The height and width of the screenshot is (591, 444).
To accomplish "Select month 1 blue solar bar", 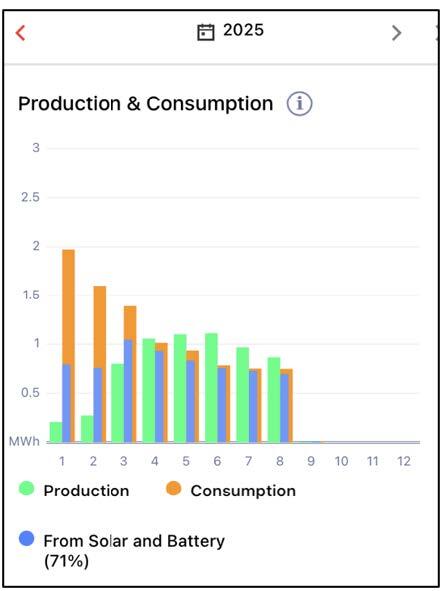I will [66, 403].
